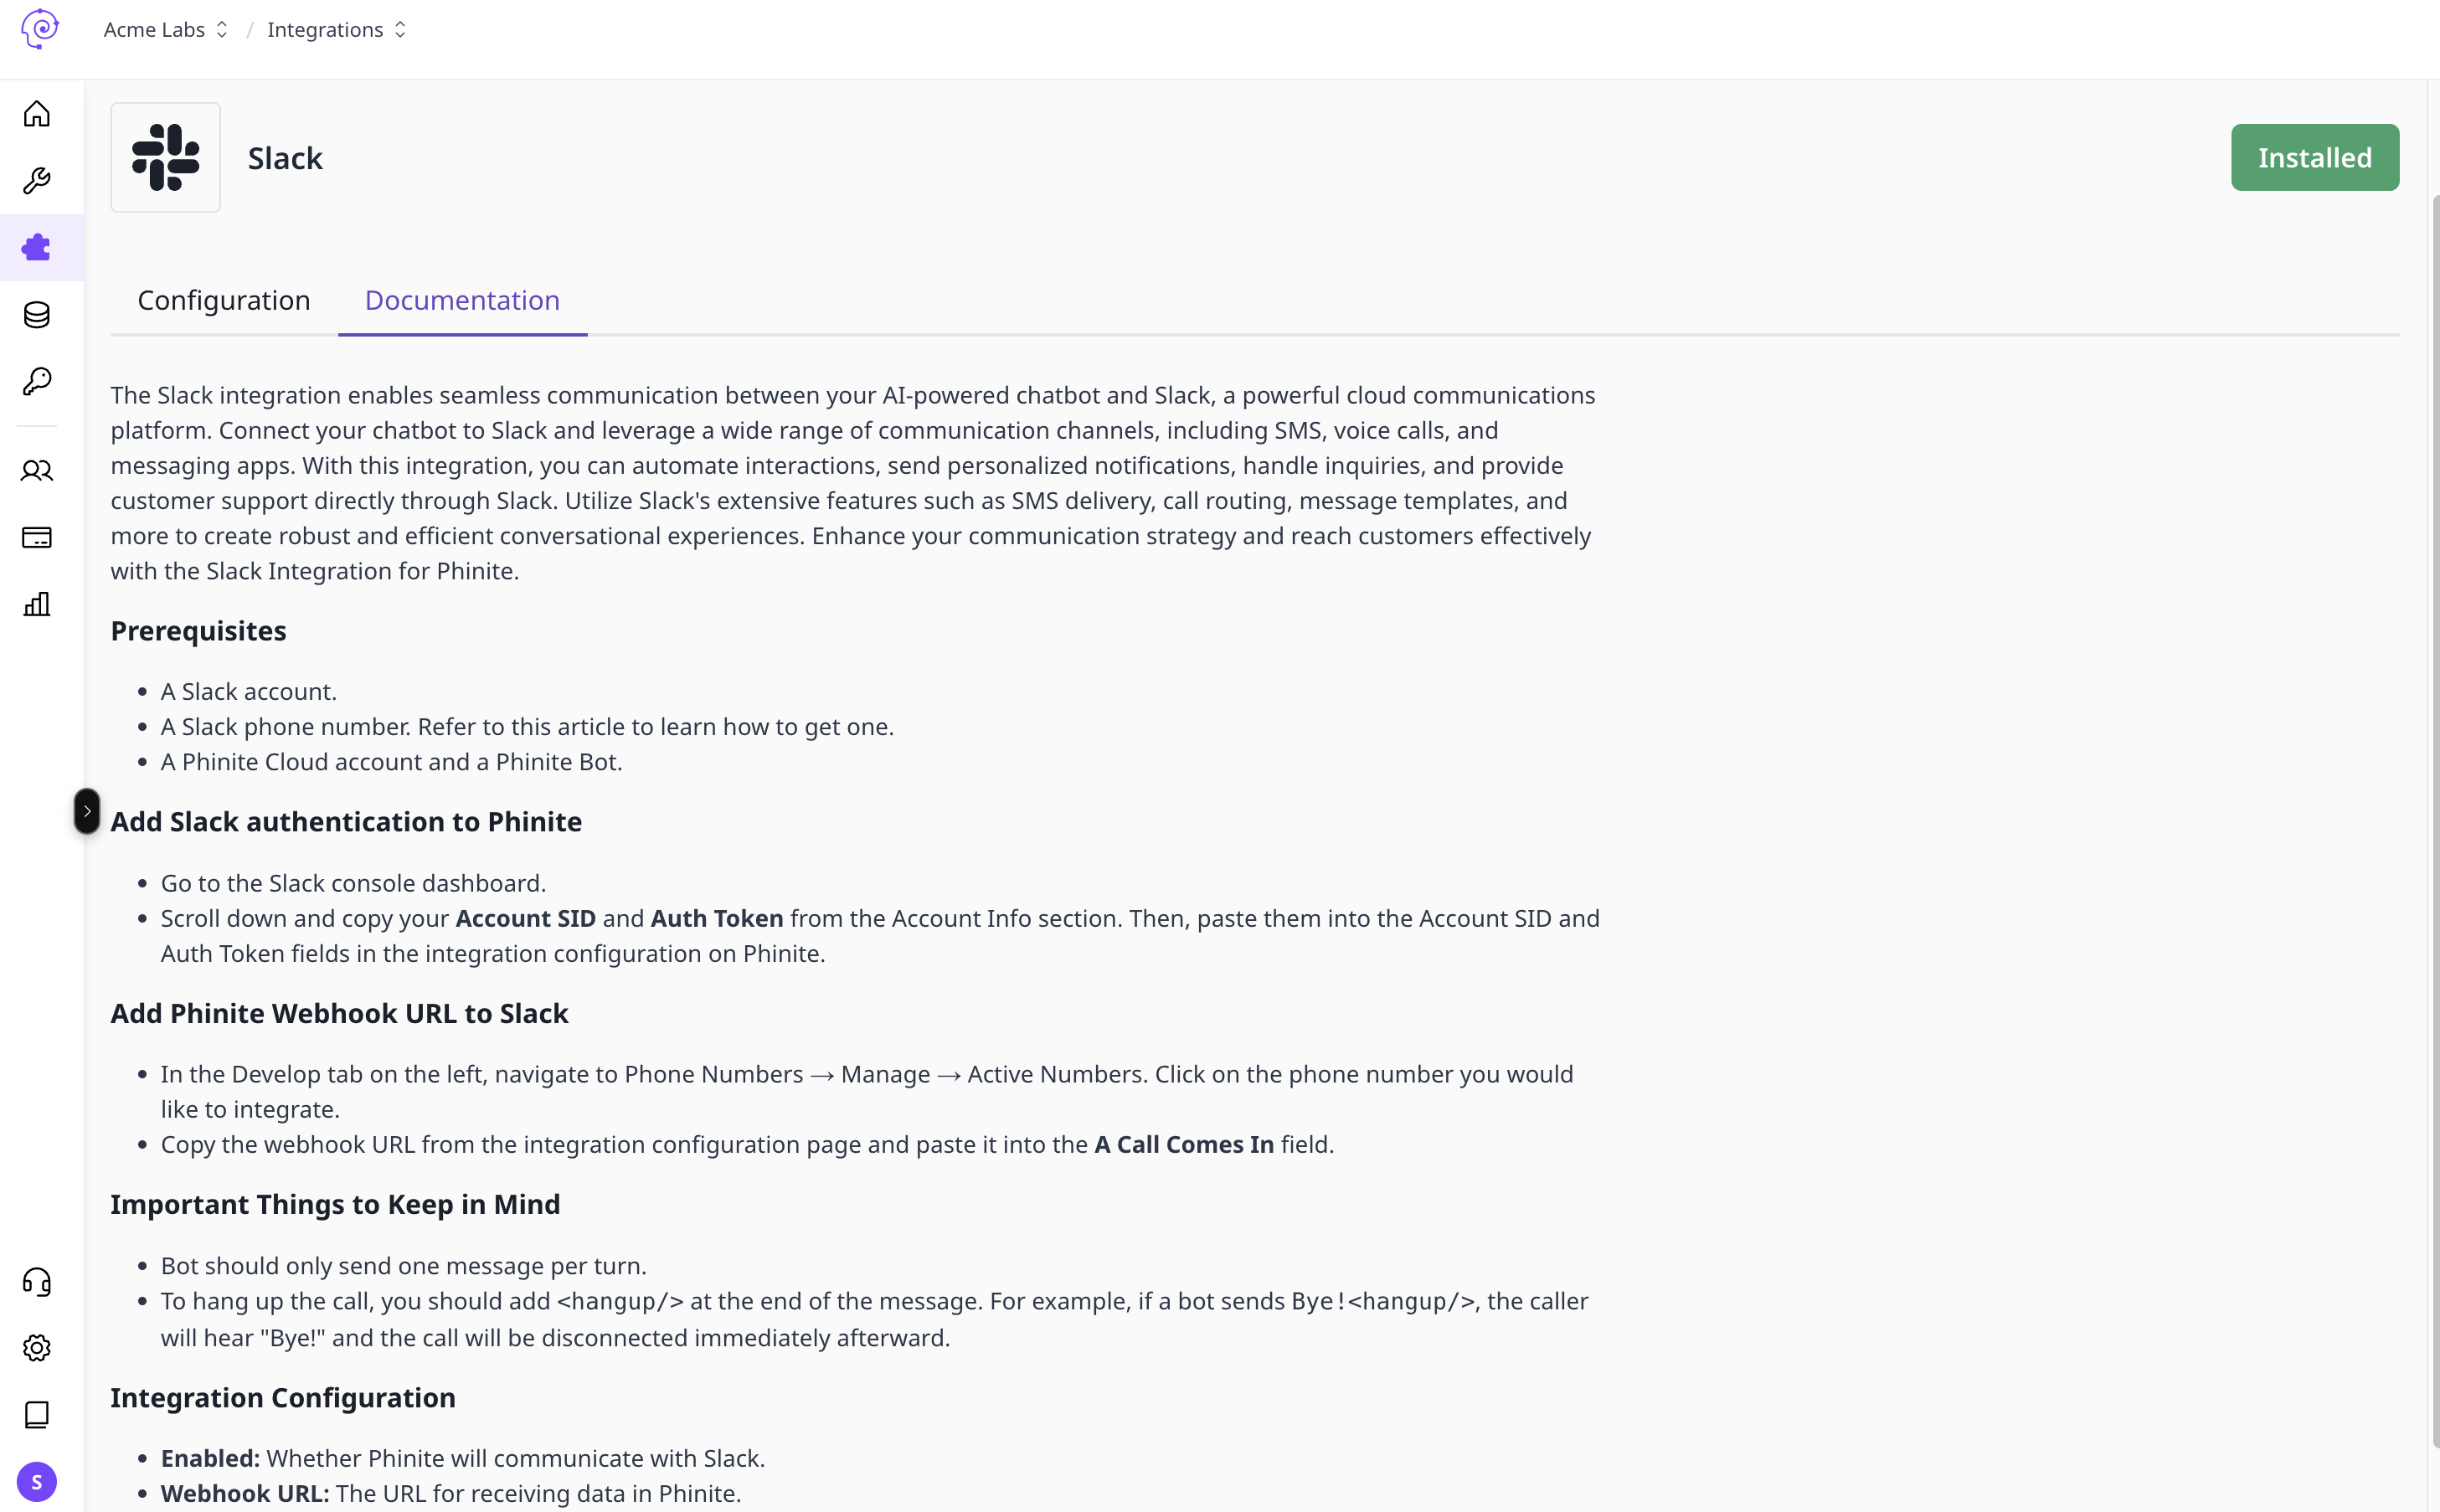Open the S user avatar menu
The image size is (2440, 1512).
click(x=37, y=1481)
